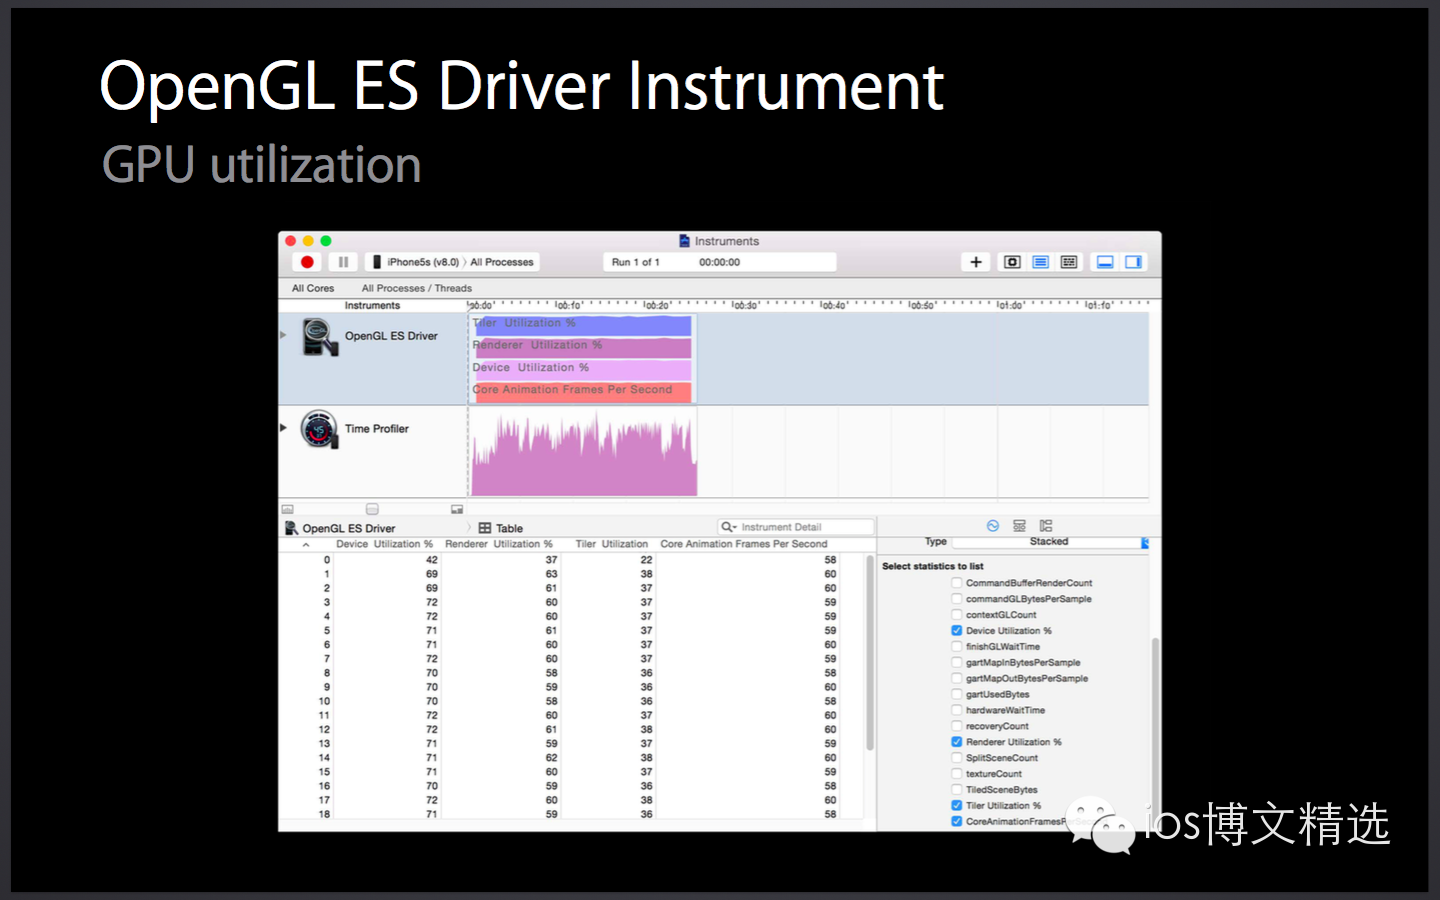The image size is (1440, 900).
Task: Click the OpenGL ES Driver icon in detail bar
Action: click(291, 528)
